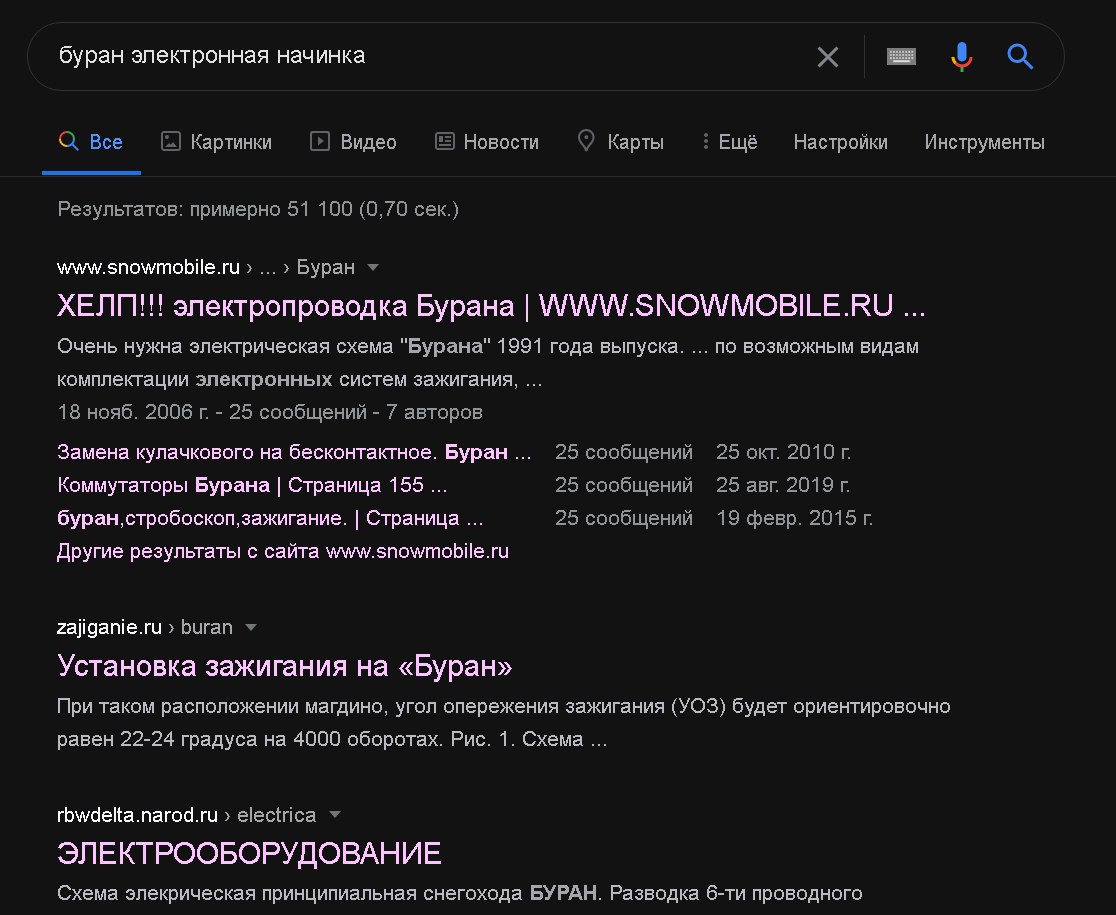Screen dimensions: 1116x915
Task: Click the date 25 окт. 2010 г.
Action: 784,452
